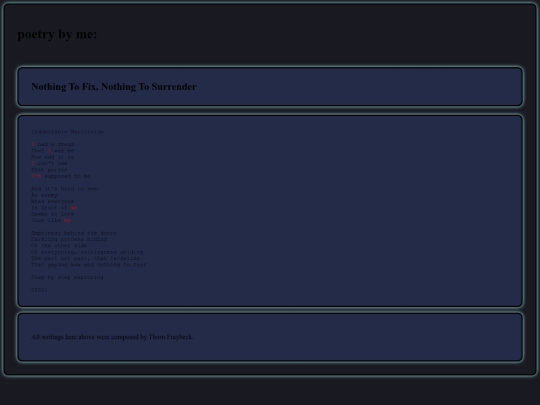Click footer 'All writings here above were composed by Thom Fraybeck.'

112,337
